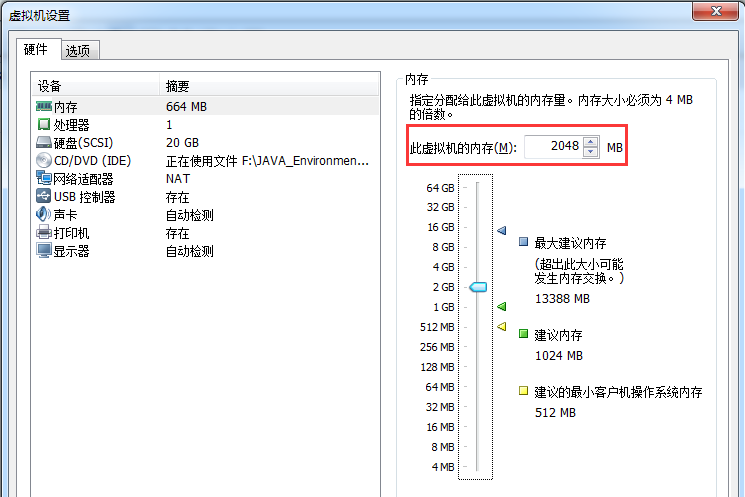Click the 硬盘(SCSI) hard disk icon
The width and height of the screenshot is (745, 497).
(x=44, y=143)
